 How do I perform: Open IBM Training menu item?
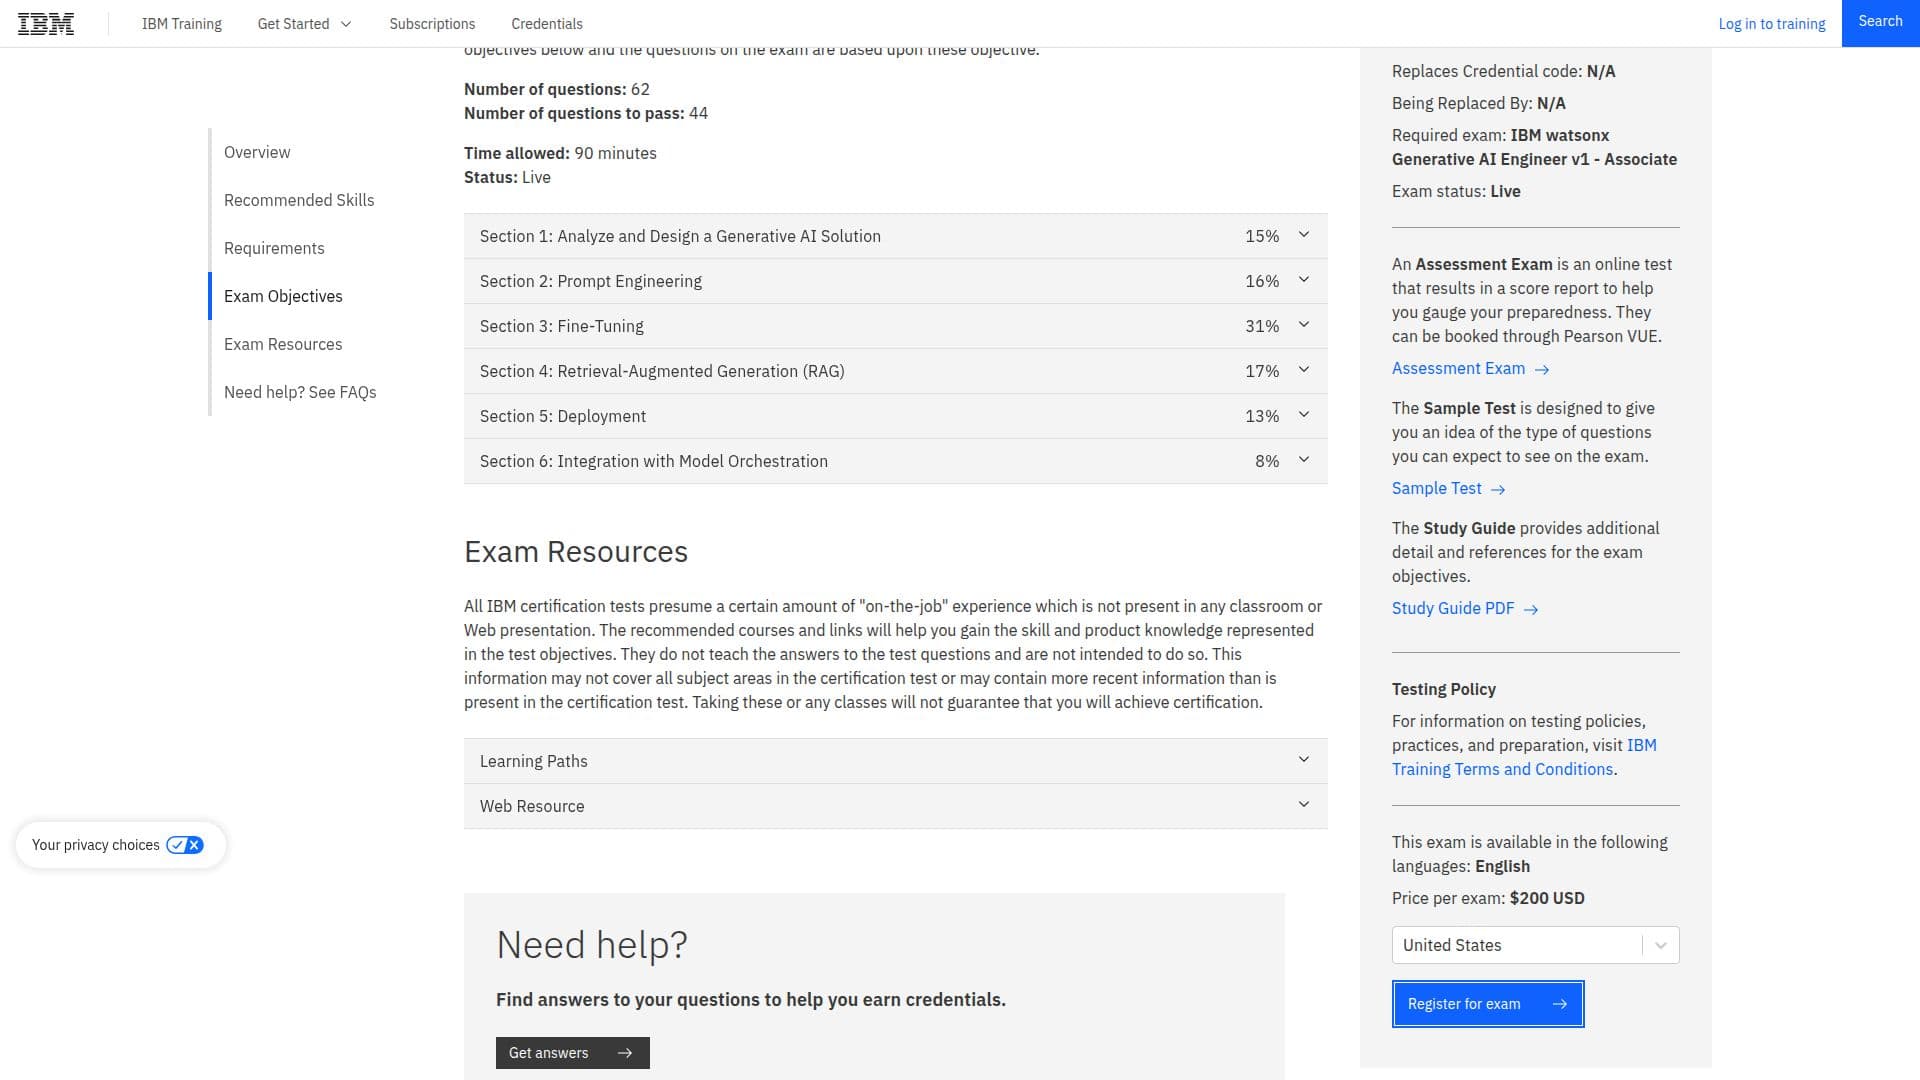point(182,24)
